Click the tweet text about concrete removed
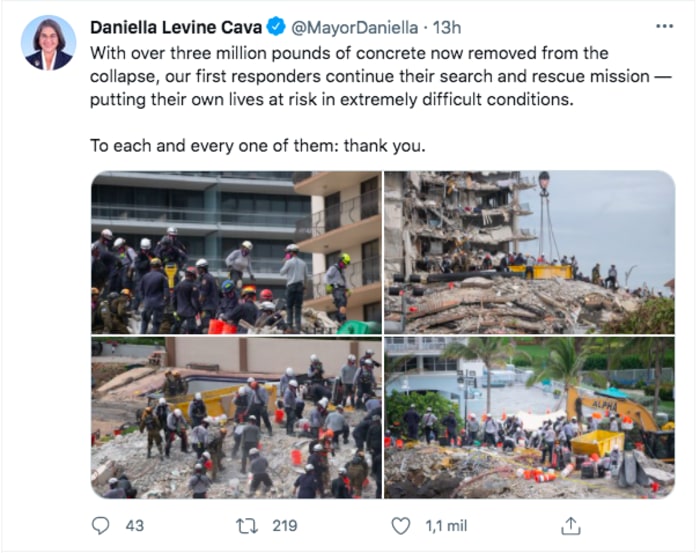Image resolution: width=700 pixels, height=553 pixels. coord(380,76)
